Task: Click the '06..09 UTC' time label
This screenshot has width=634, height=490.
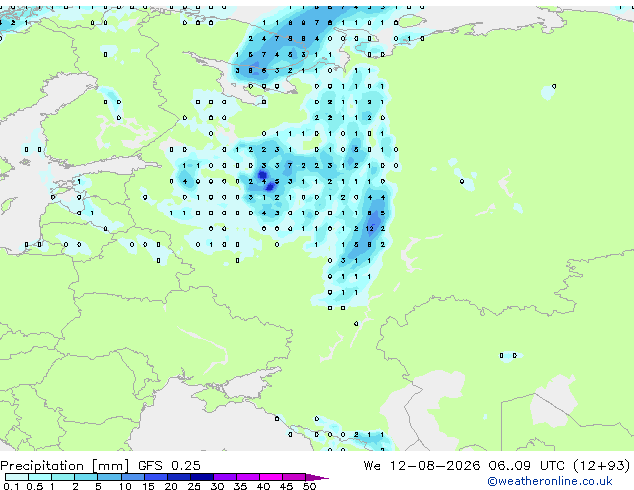Action: [x=526, y=466]
